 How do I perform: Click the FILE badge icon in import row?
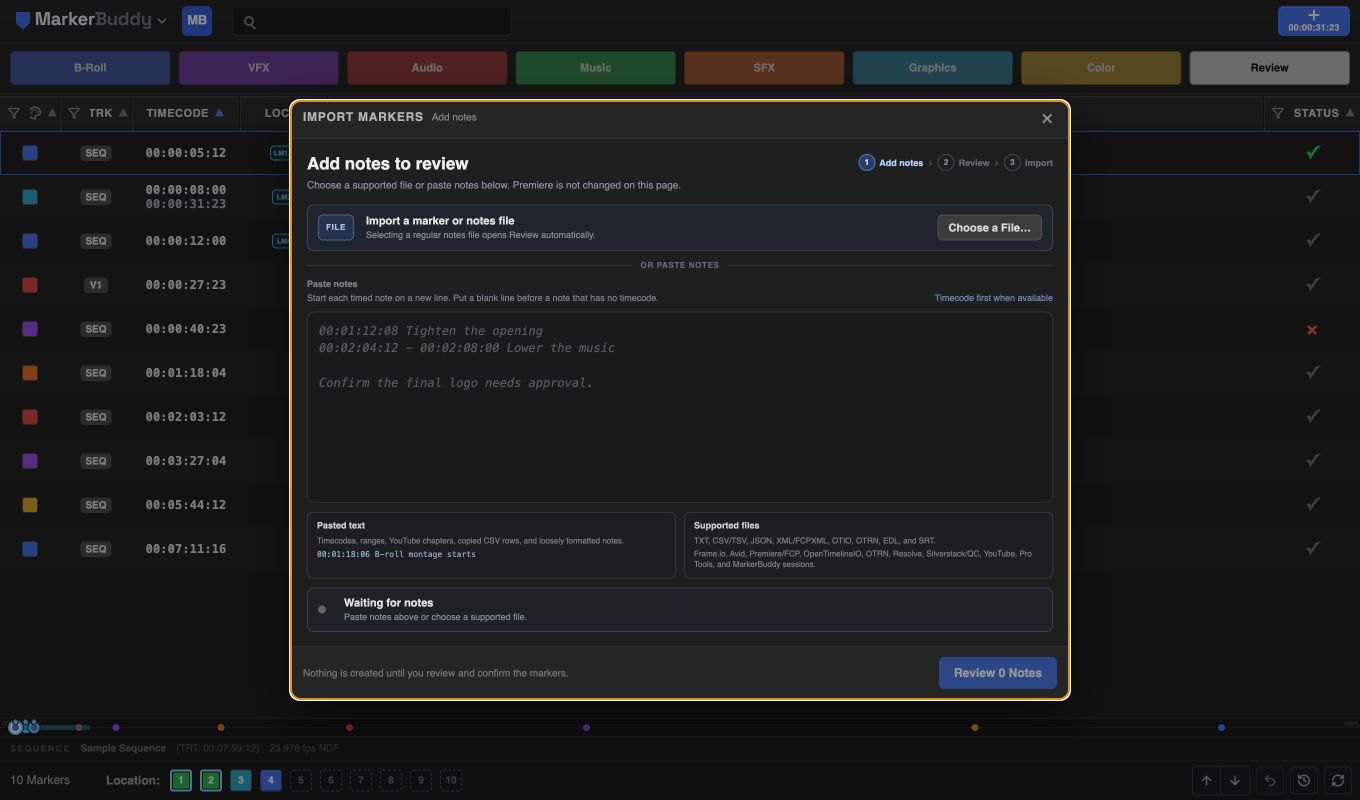[x=336, y=227]
